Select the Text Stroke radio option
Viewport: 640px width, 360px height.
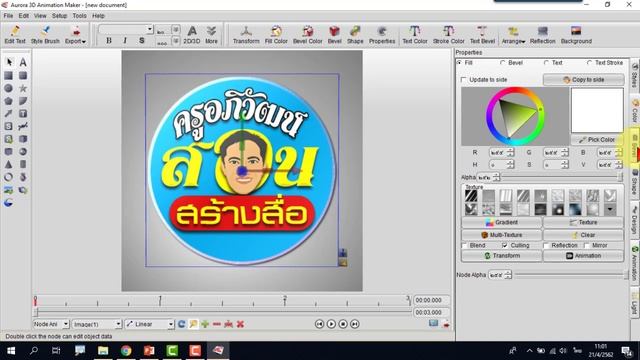point(589,63)
